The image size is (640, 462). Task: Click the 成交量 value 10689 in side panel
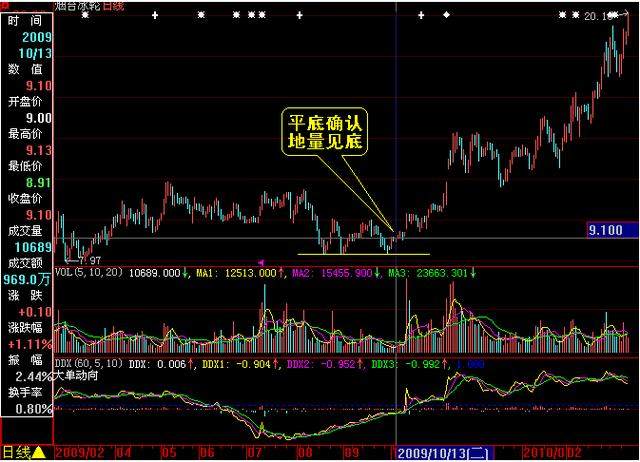[x=33, y=247]
